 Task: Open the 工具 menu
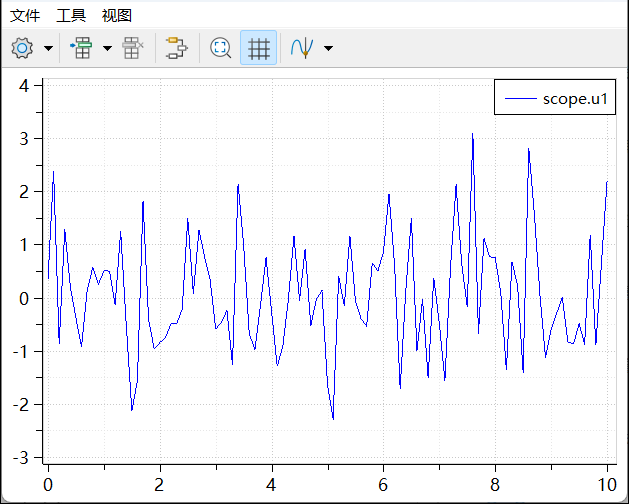(x=71, y=15)
